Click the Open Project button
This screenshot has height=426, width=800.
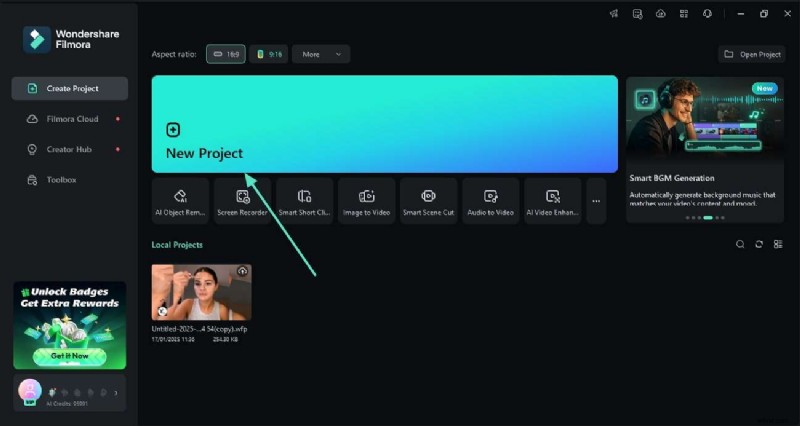click(752, 54)
